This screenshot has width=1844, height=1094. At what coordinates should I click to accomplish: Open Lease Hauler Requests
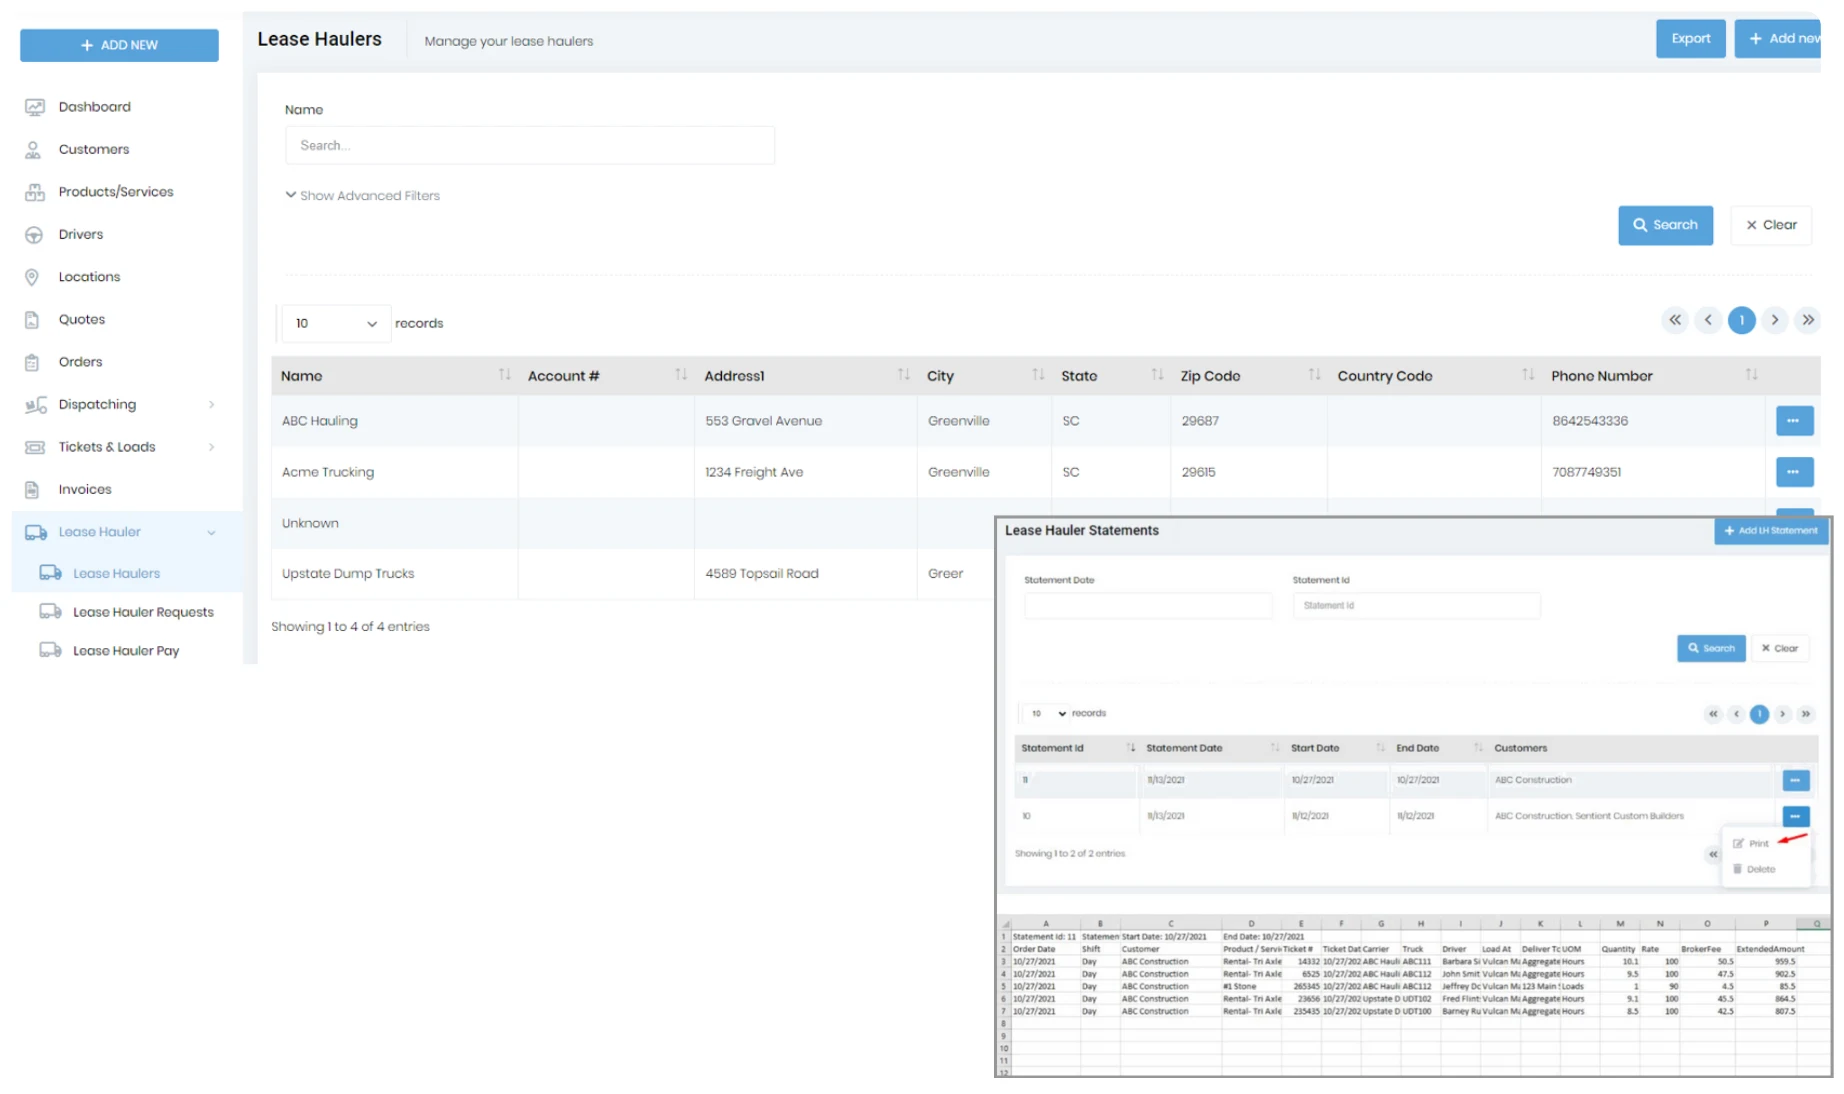(x=143, y=611)
